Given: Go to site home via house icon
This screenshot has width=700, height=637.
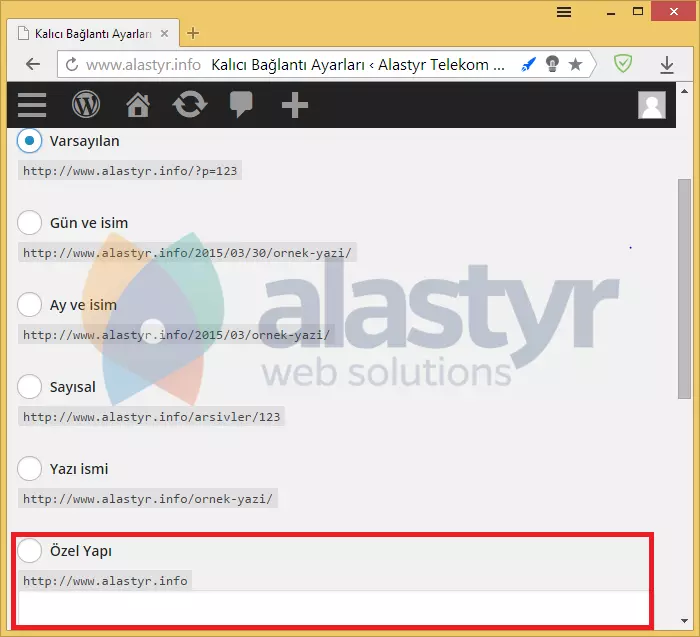Looking at the screenshot, I should tap(138, 105).
